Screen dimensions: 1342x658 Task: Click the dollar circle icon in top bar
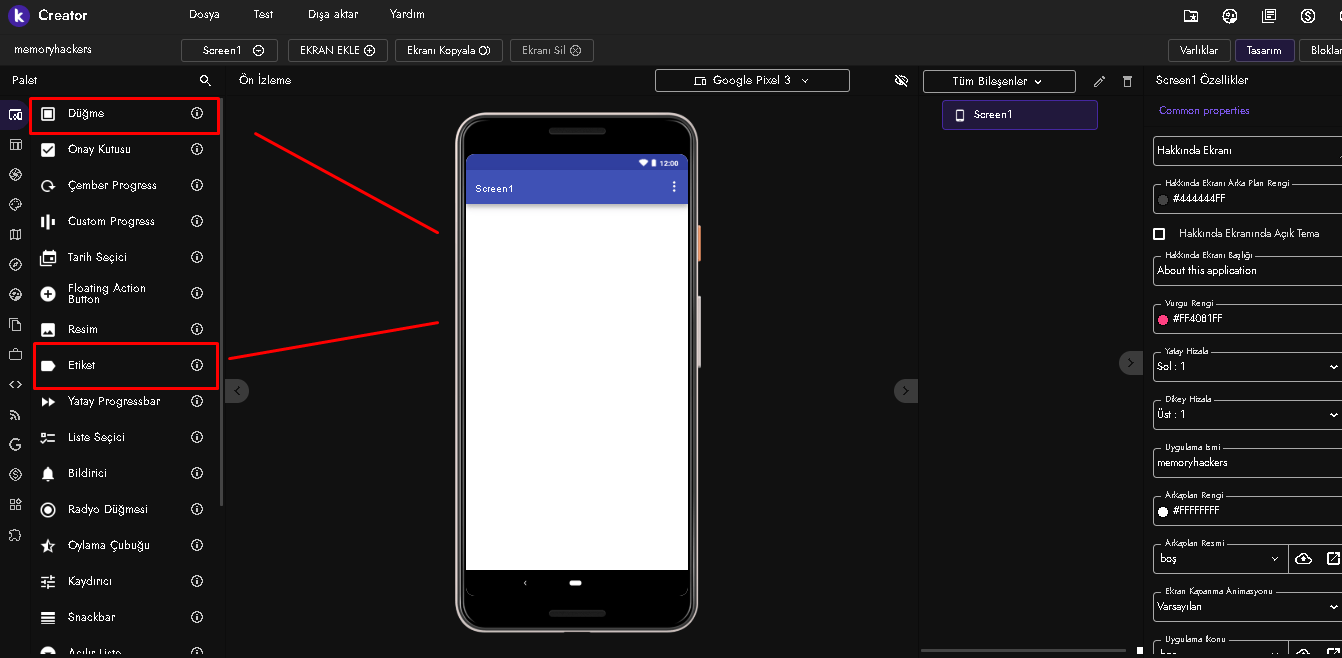click(x=1308, y=15)
